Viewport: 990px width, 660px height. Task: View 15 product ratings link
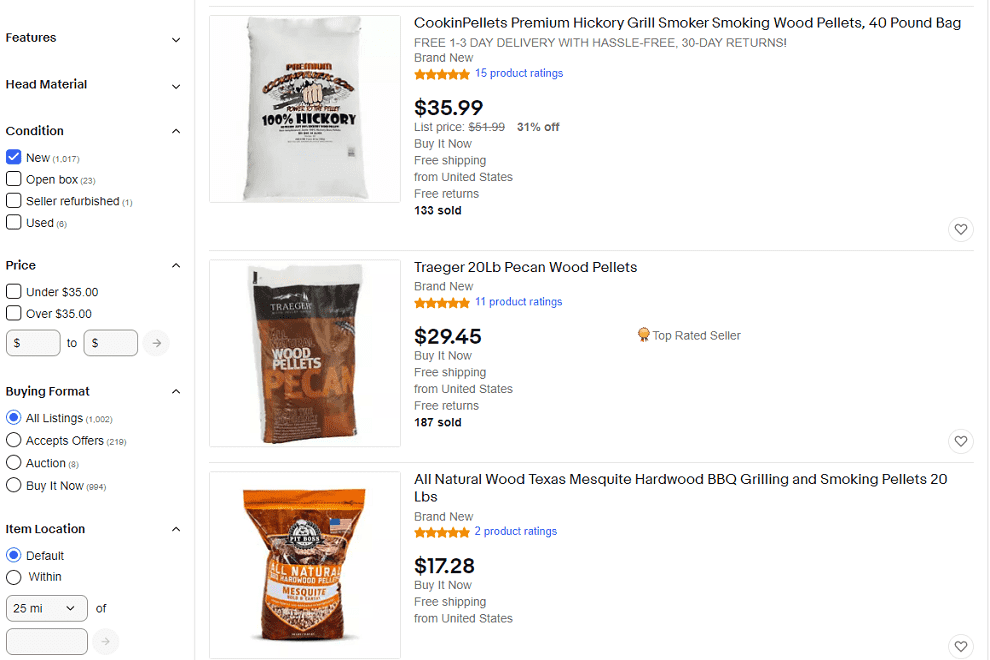pos(518,73)
